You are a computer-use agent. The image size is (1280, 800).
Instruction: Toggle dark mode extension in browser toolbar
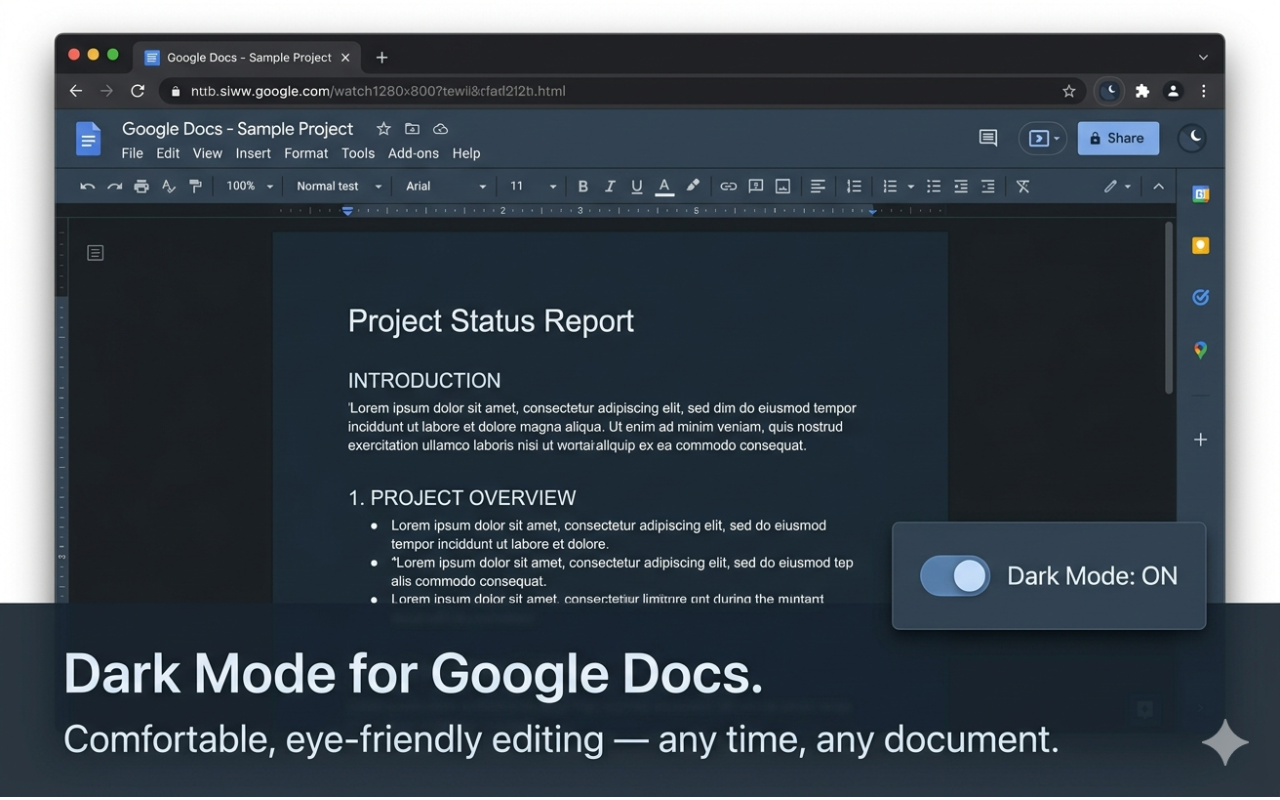pyautogui.click(x=1109, y=91)
